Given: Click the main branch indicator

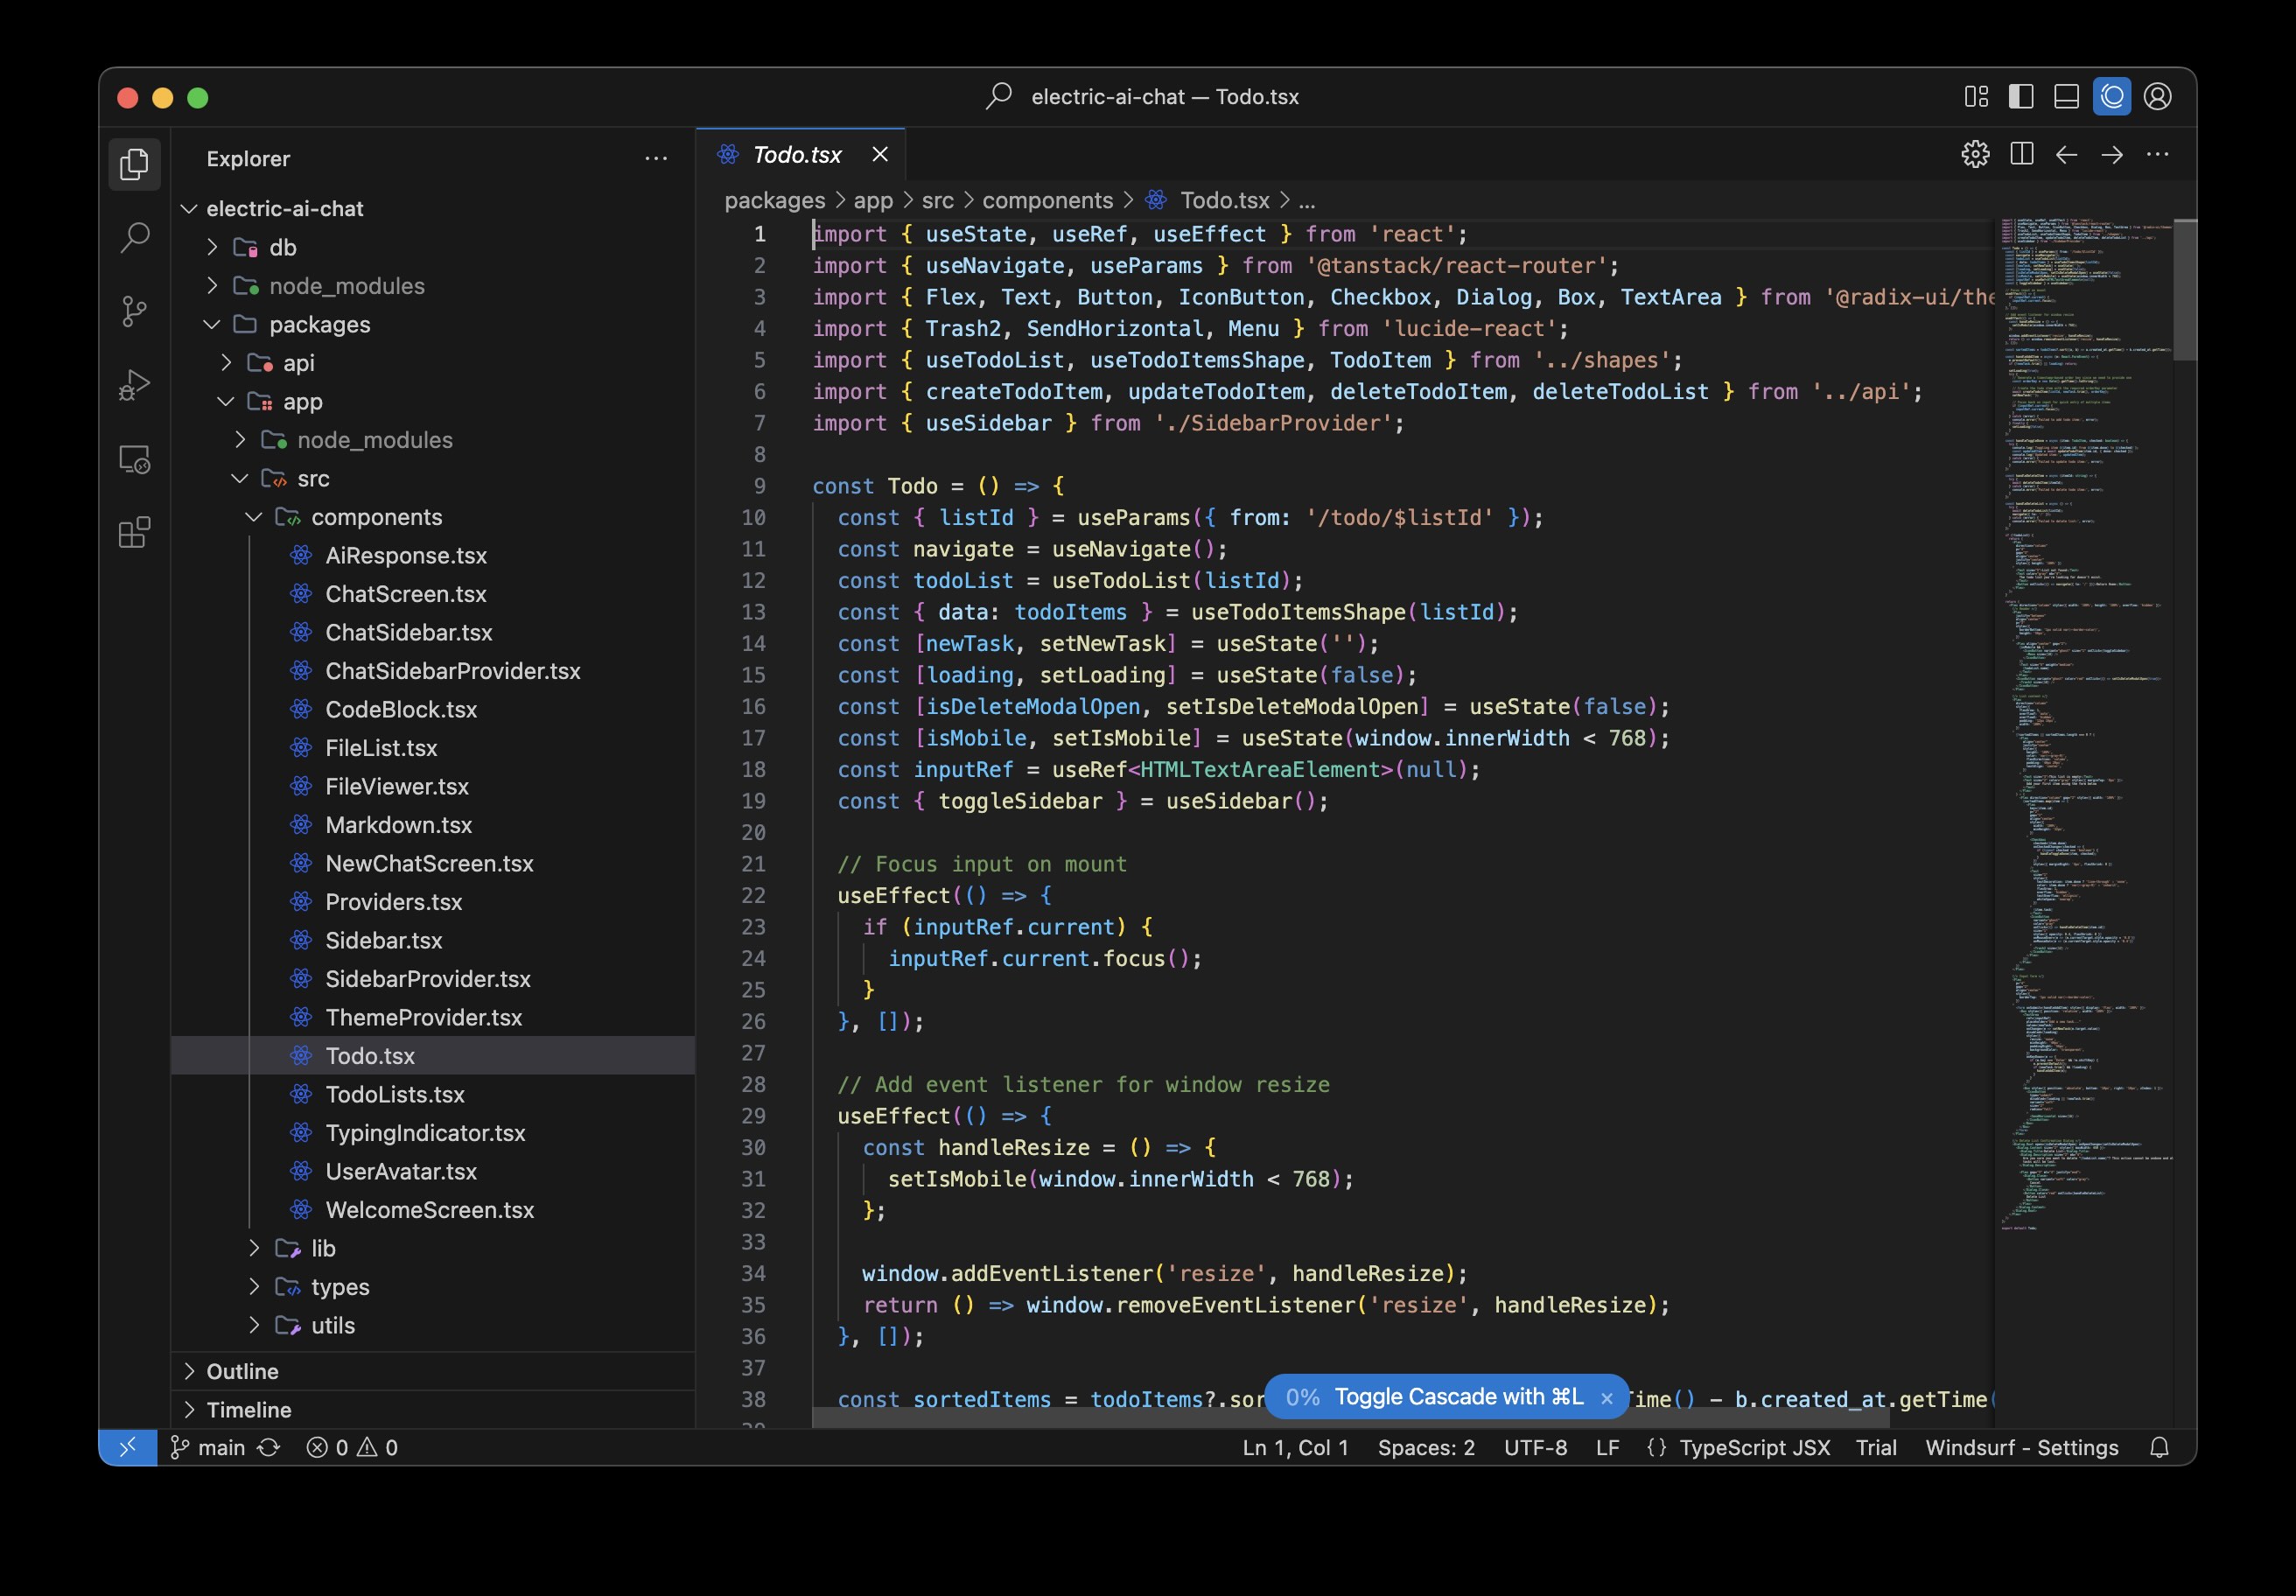Looking at the screenshot, I should [x=221, y=1448].
